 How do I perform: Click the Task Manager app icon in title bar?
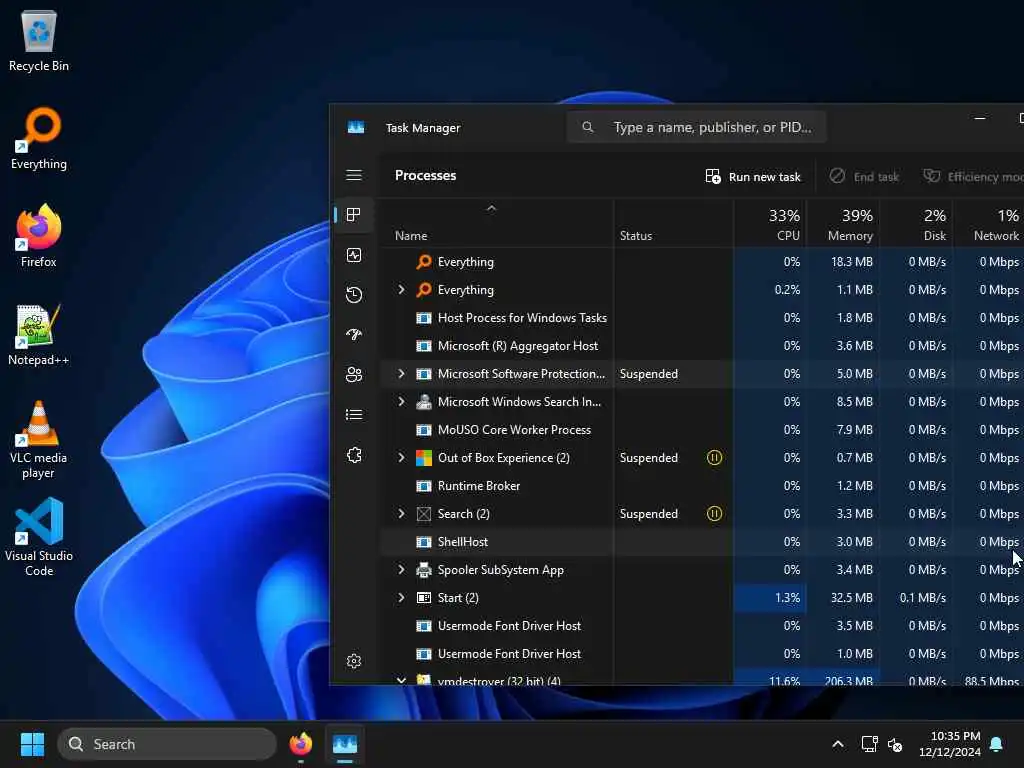tap(356, 127)
